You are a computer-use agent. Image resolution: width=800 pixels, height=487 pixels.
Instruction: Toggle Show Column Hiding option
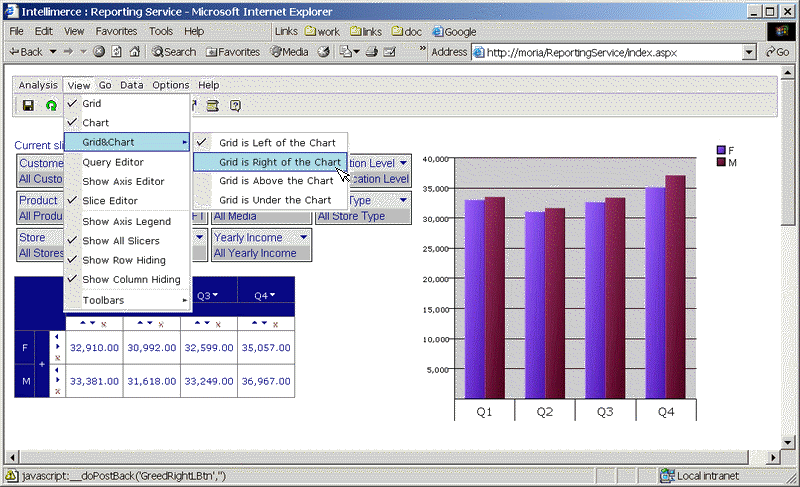[x=127, y=279]
